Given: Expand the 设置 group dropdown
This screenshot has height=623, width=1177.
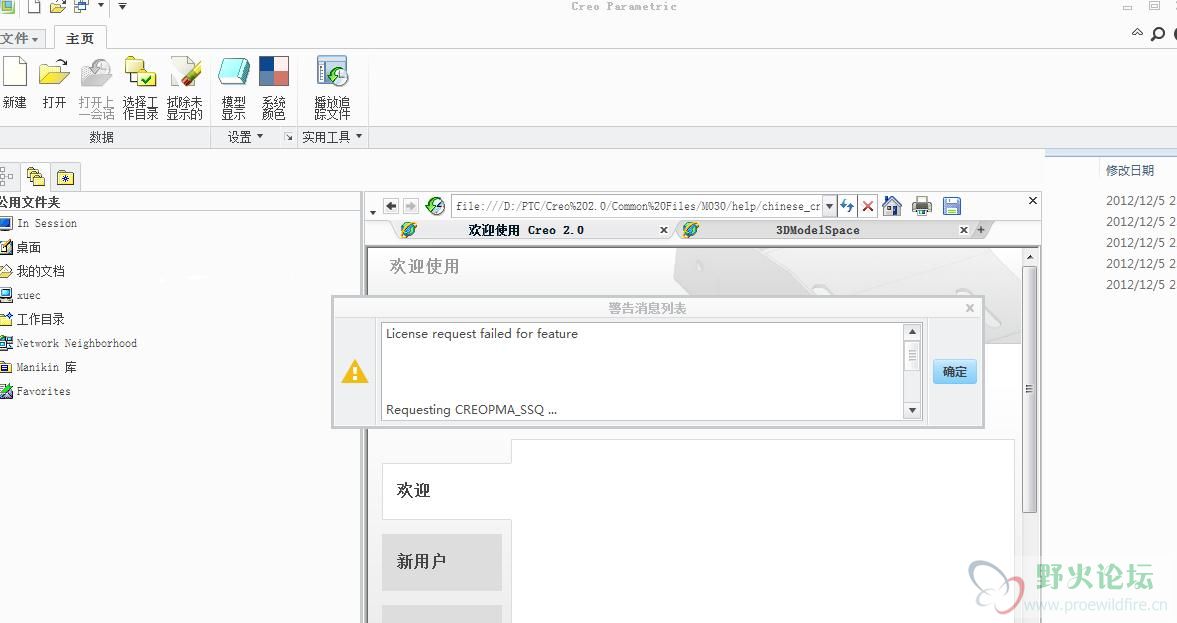Looking at the screenshot, I should pyautogui.click(x=245, y=137).
